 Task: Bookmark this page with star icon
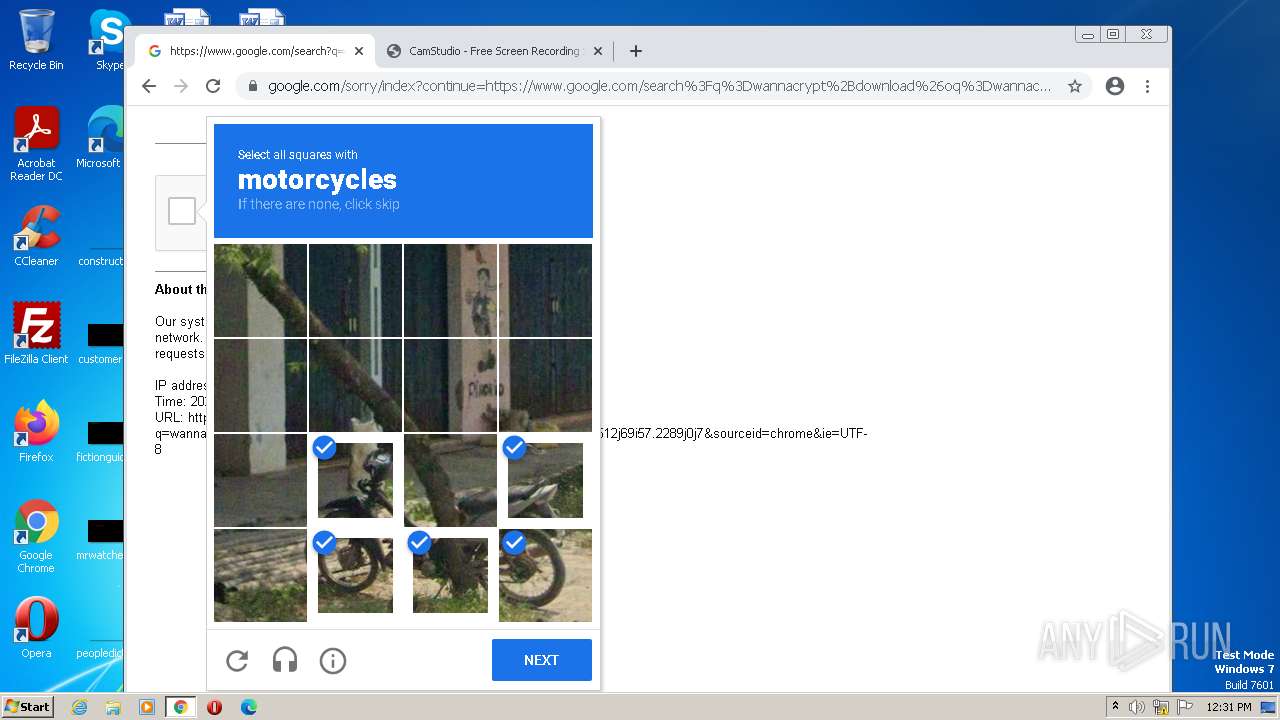1075,86
